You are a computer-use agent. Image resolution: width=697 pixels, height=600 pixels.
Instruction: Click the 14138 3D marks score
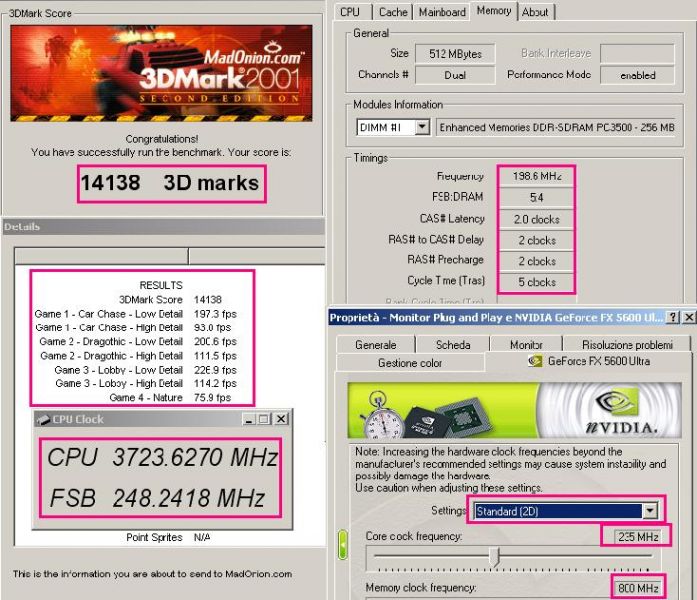[169, 183]
